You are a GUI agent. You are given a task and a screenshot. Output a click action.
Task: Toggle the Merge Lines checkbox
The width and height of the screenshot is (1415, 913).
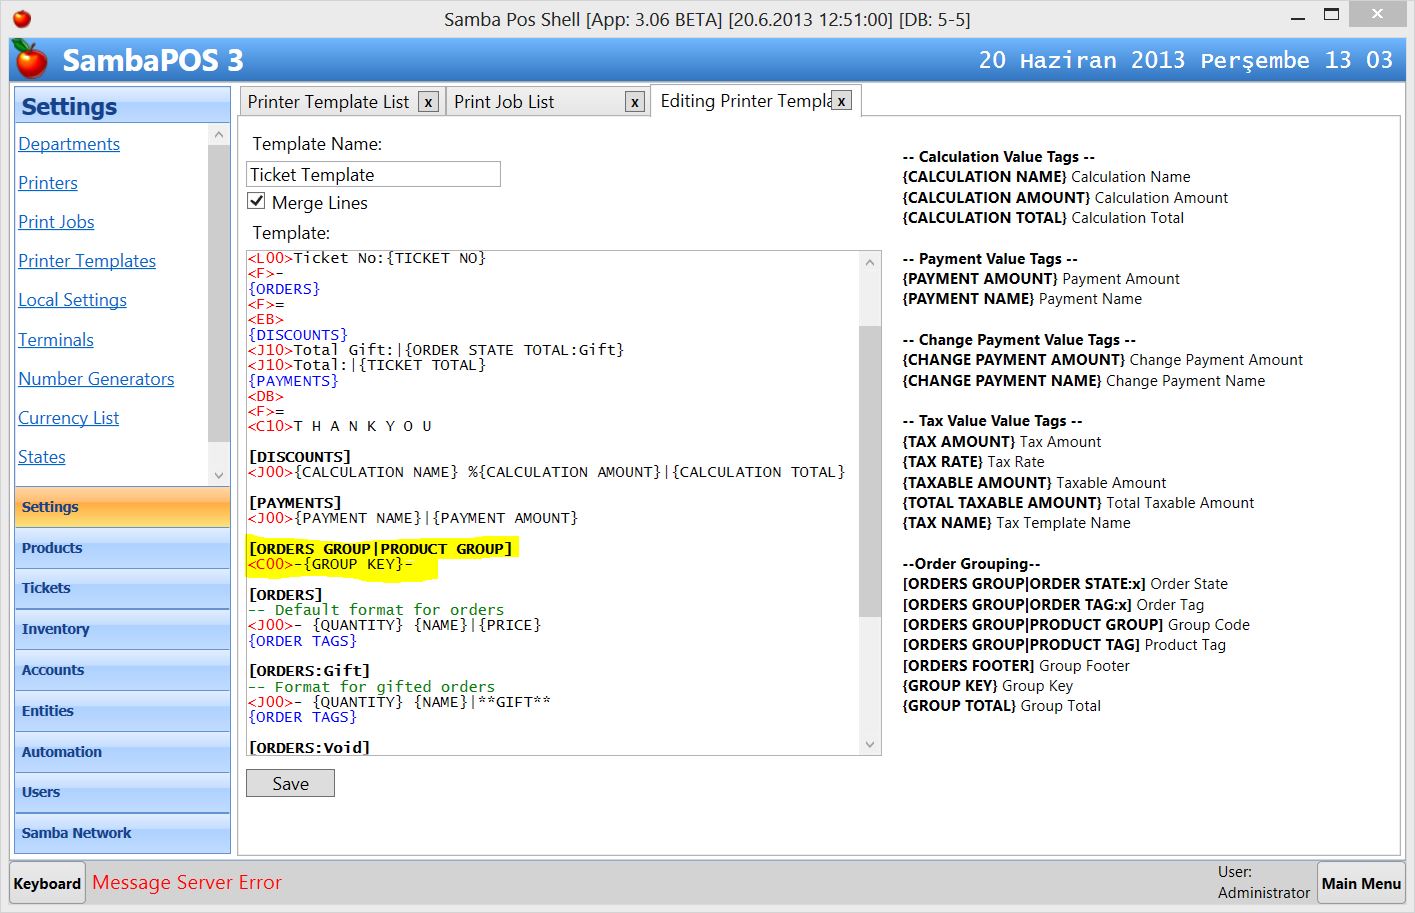(x=257, y=202)
